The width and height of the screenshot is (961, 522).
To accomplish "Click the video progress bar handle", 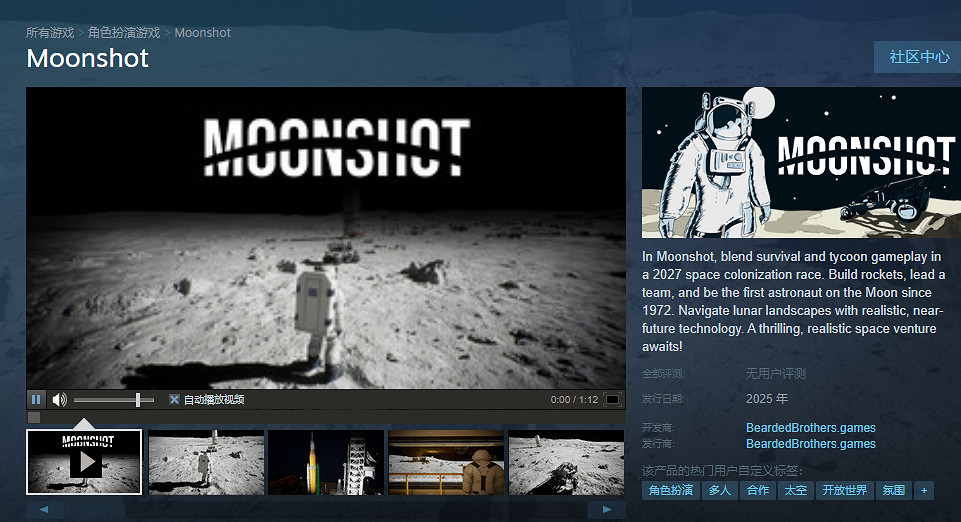I will coord(34,417).
